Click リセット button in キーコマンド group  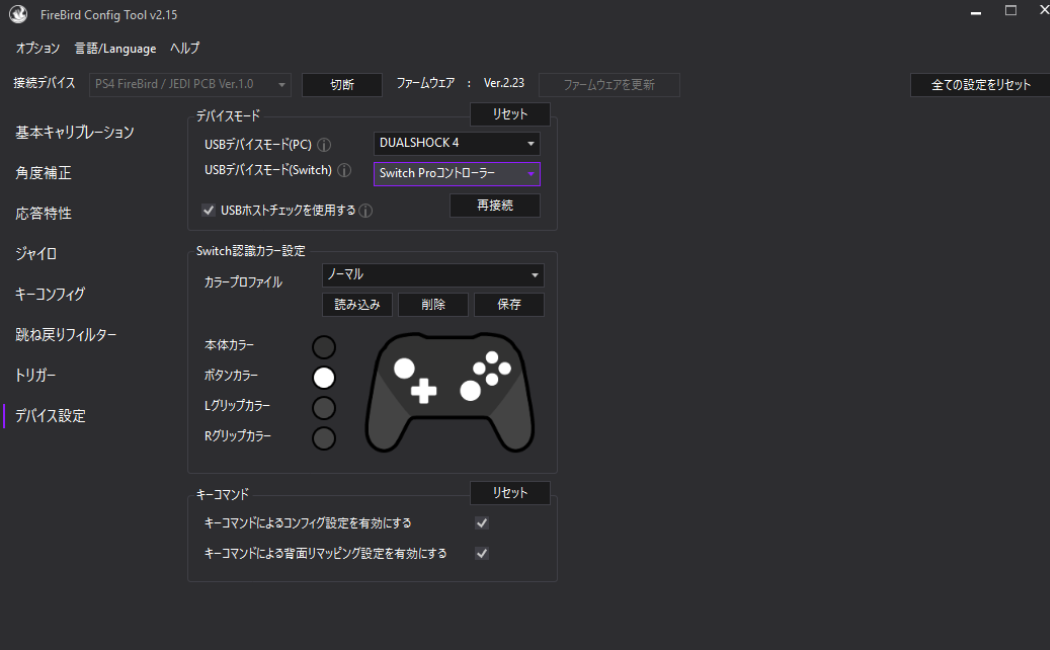(510, 493)
